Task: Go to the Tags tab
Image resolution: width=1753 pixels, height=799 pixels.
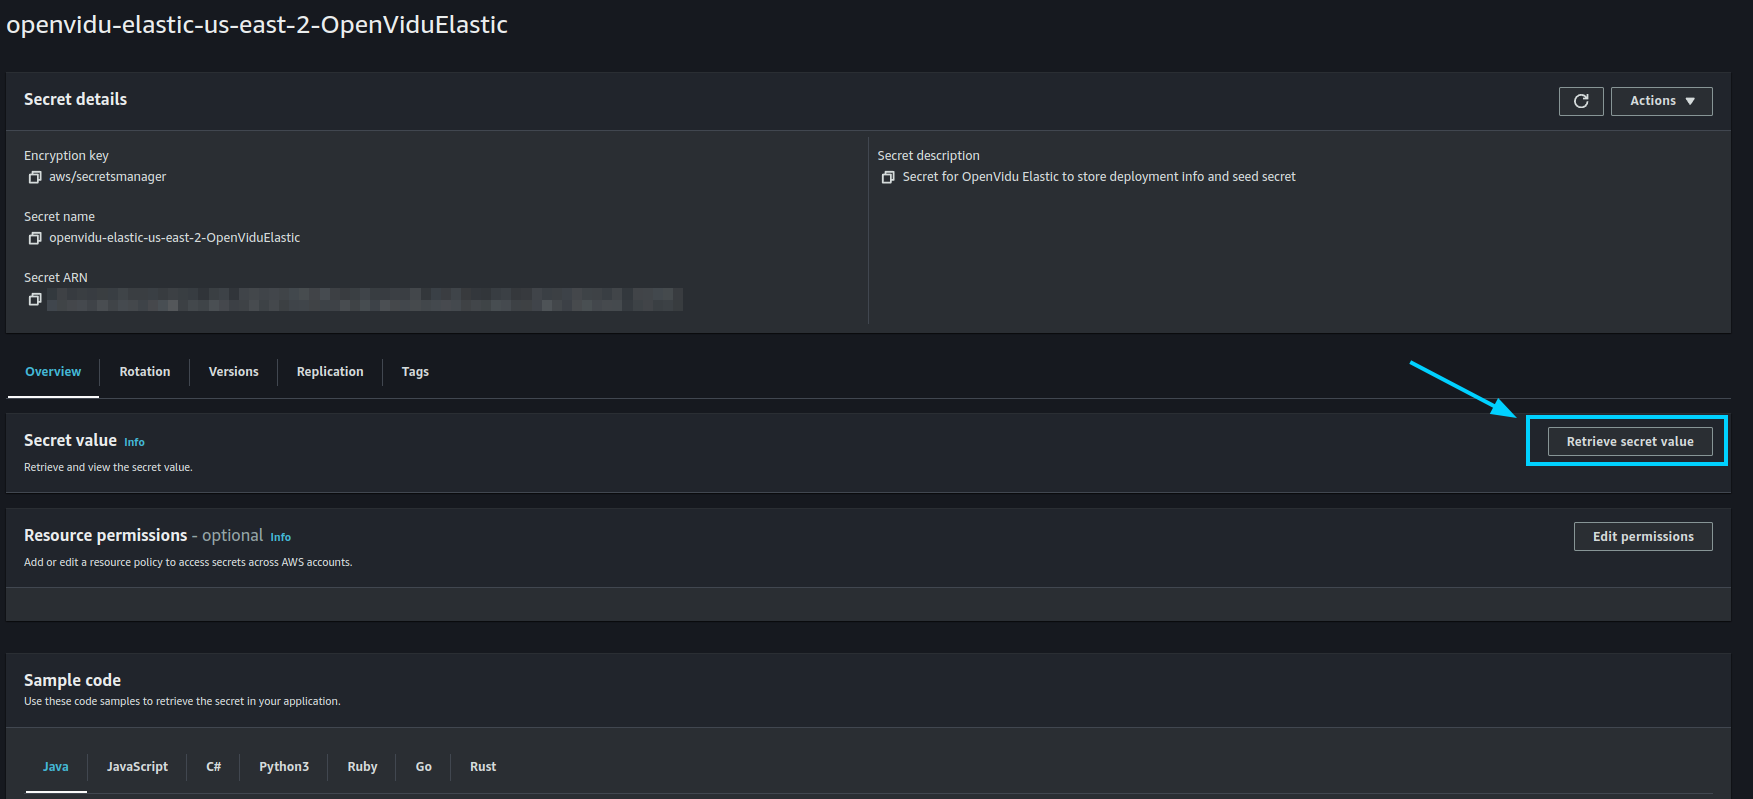Action: point(415,372)
